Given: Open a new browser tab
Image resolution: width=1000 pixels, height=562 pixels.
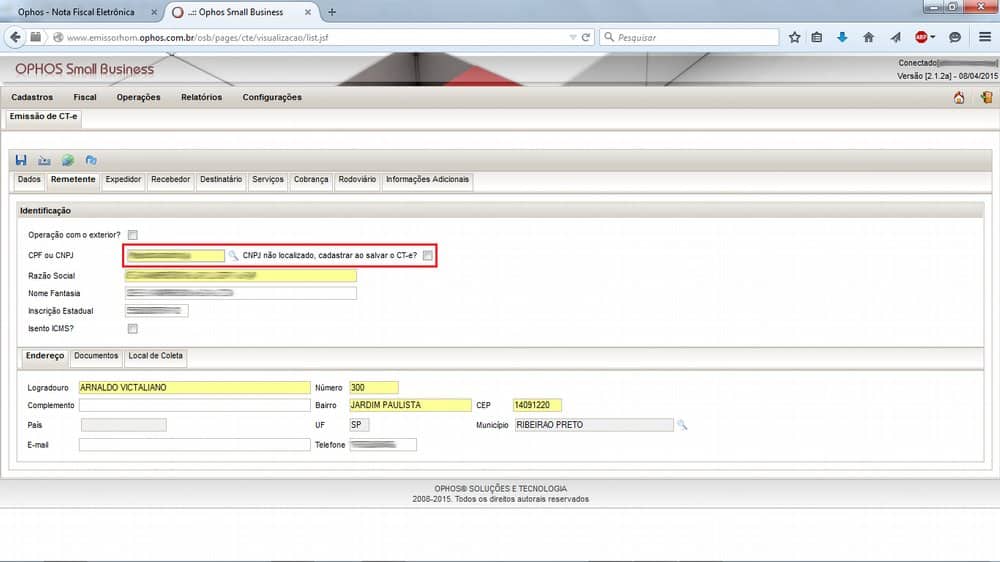Looking at the screenshot, I should [x=332, y=12].
